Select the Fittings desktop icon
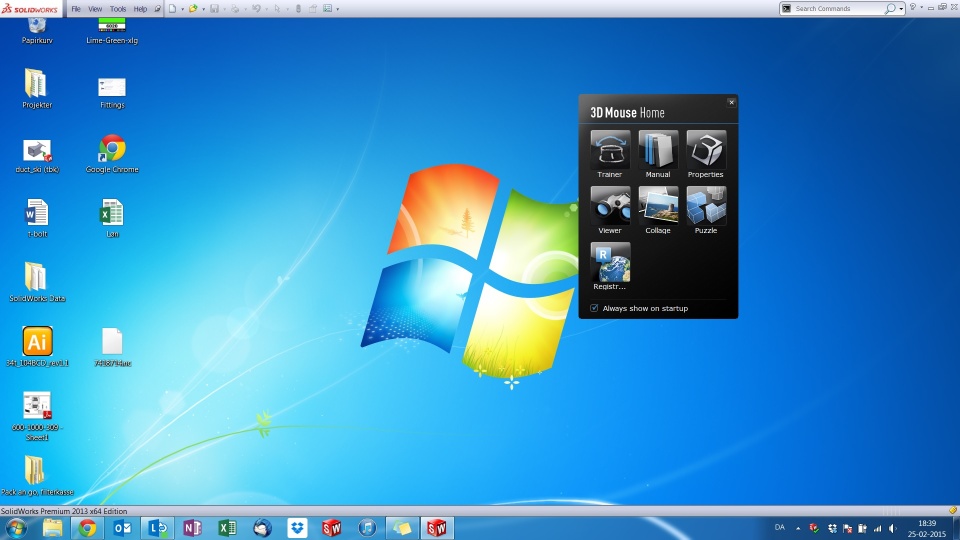This screenshot has height=540, width=960. [x=112, y=93]
